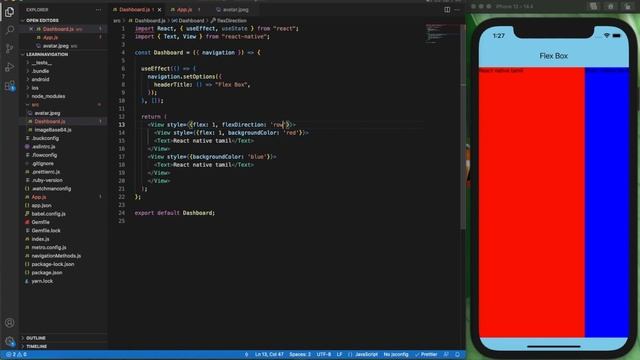Viewport: 640px width, 360px height.
Task: Open app.json file
Action: tap(41, 205)
